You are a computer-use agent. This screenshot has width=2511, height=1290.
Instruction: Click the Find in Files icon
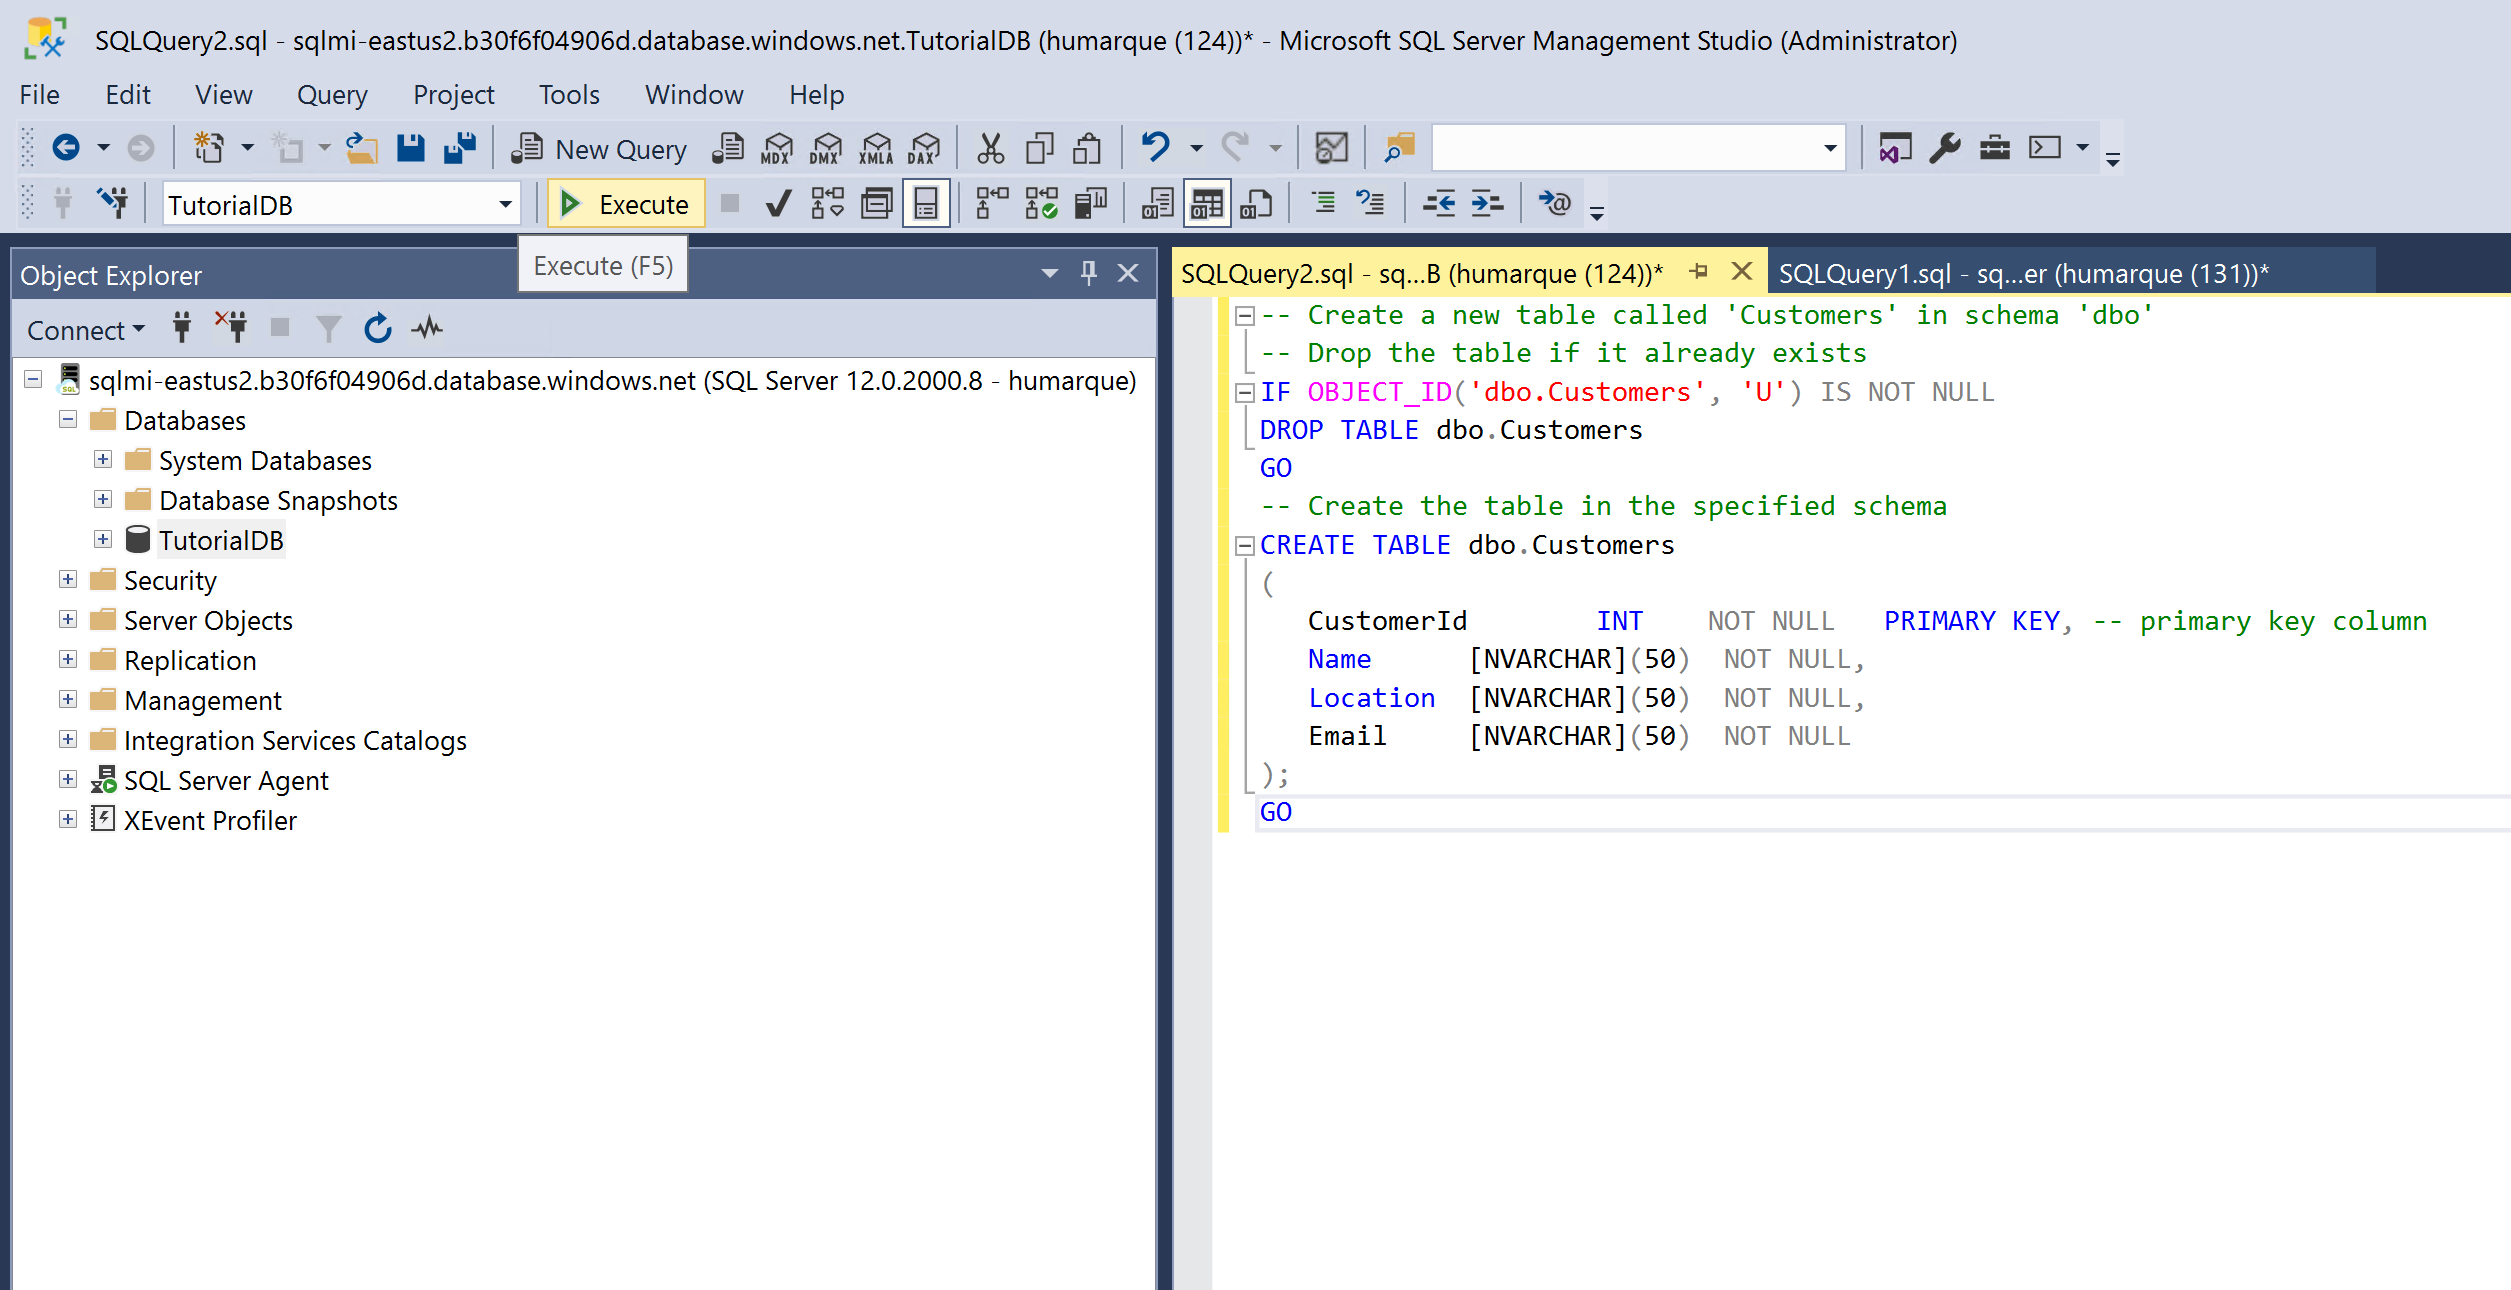1399,148
